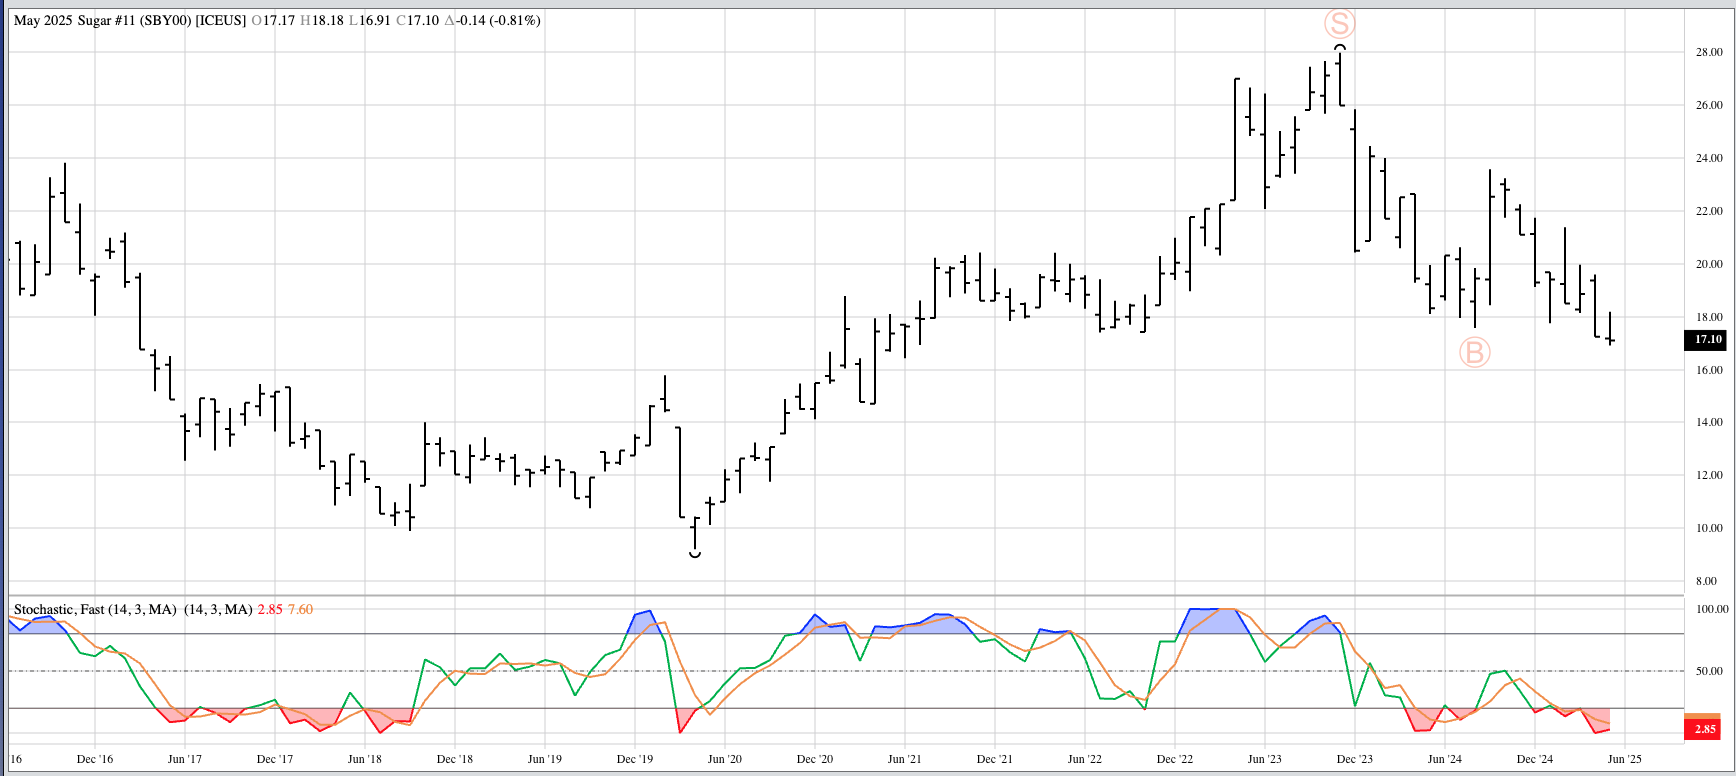Image resolution: width=1736 pixels, height=776 pixels.
Task: Click the 100.00 stochastic axis label
Action: pyautogui.click(x=1711, y=609)
